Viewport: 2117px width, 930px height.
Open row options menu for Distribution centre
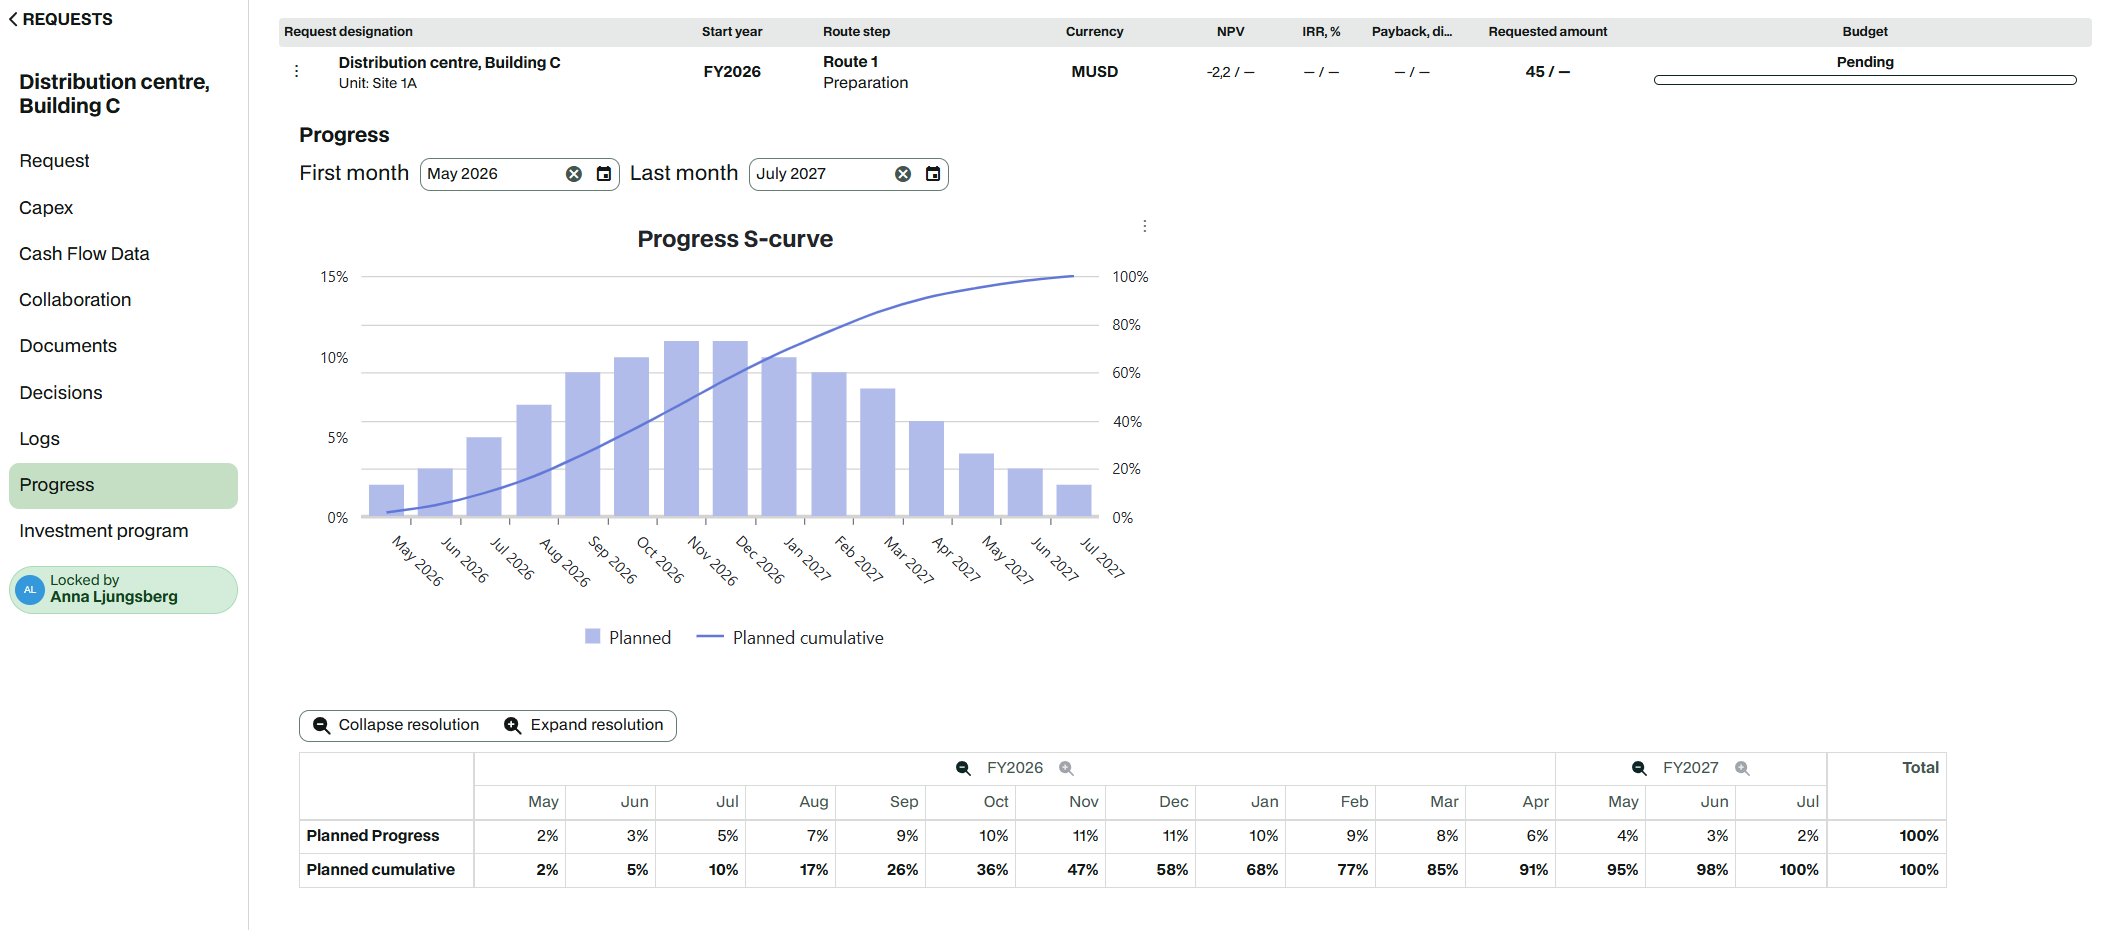pyautogui.click(x=297, y=71)
